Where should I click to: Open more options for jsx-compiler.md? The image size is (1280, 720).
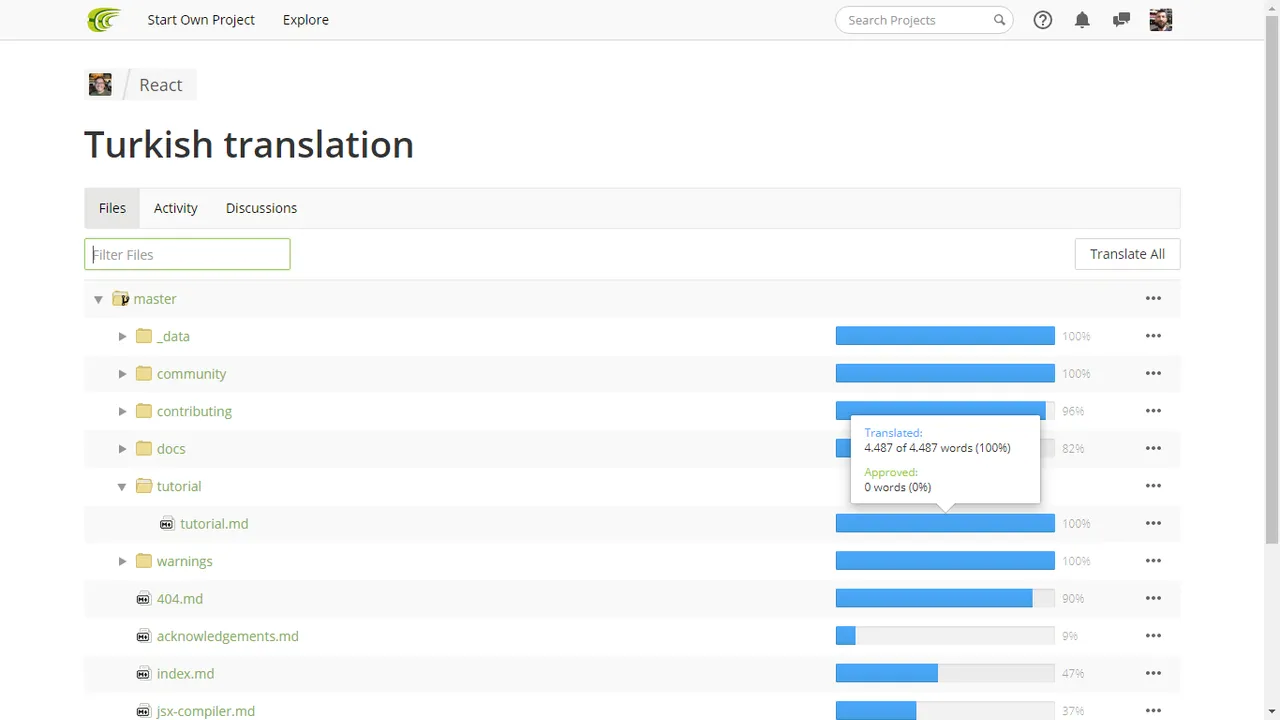pyautogui.click(x=1153, y=711)
